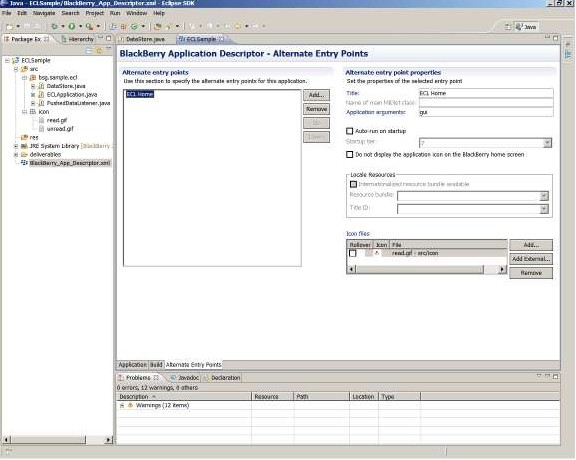Open the Run configurations dropdown arrow
The width and height of the screenshot is (576, 460).
point(80,26)
